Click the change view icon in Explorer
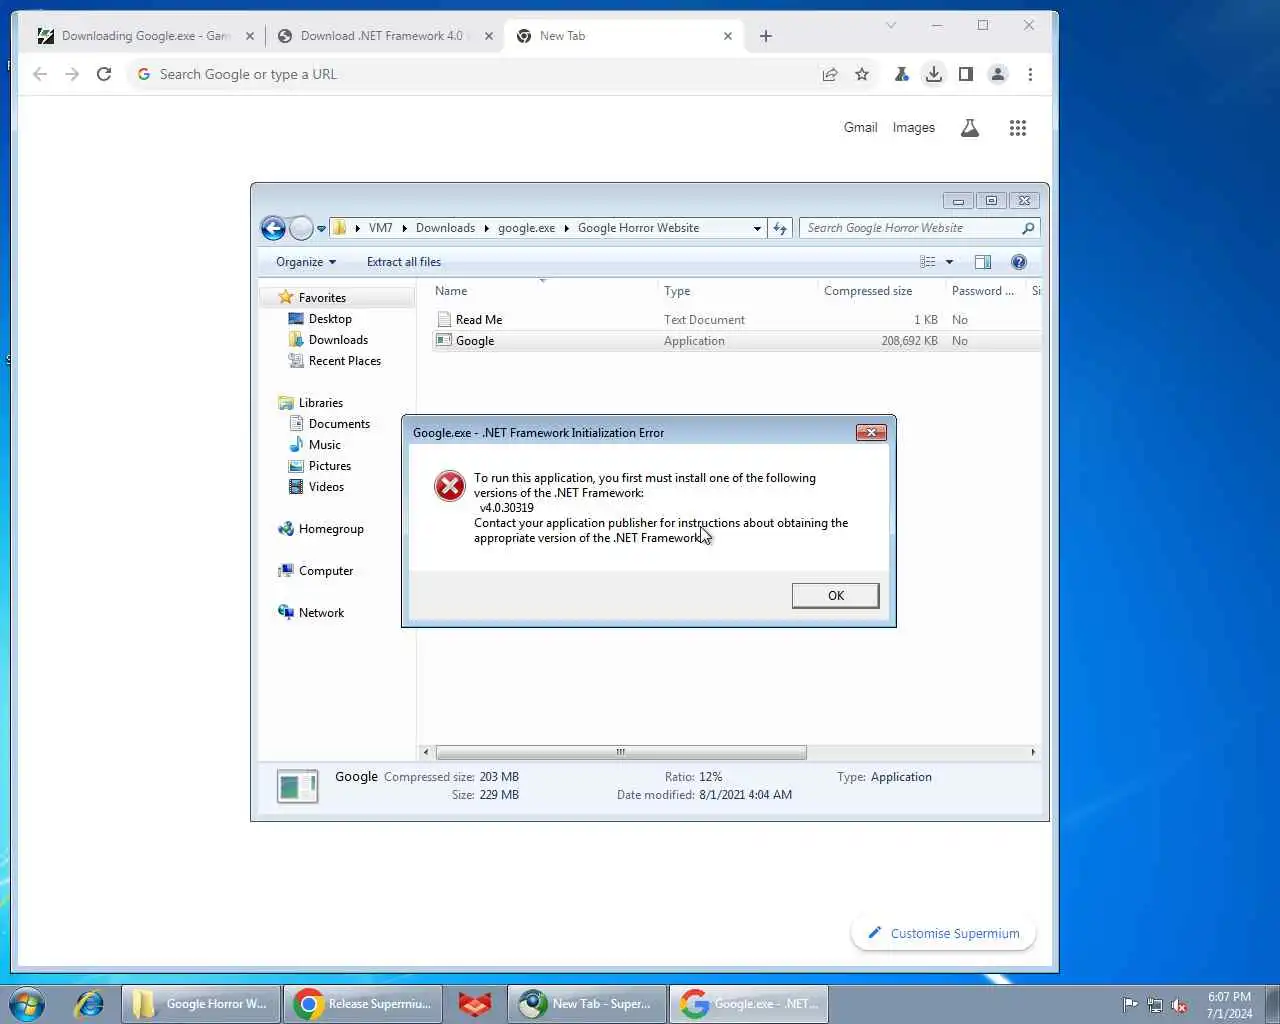This screenshot has height=1024, width=1280. click(928, 262)
